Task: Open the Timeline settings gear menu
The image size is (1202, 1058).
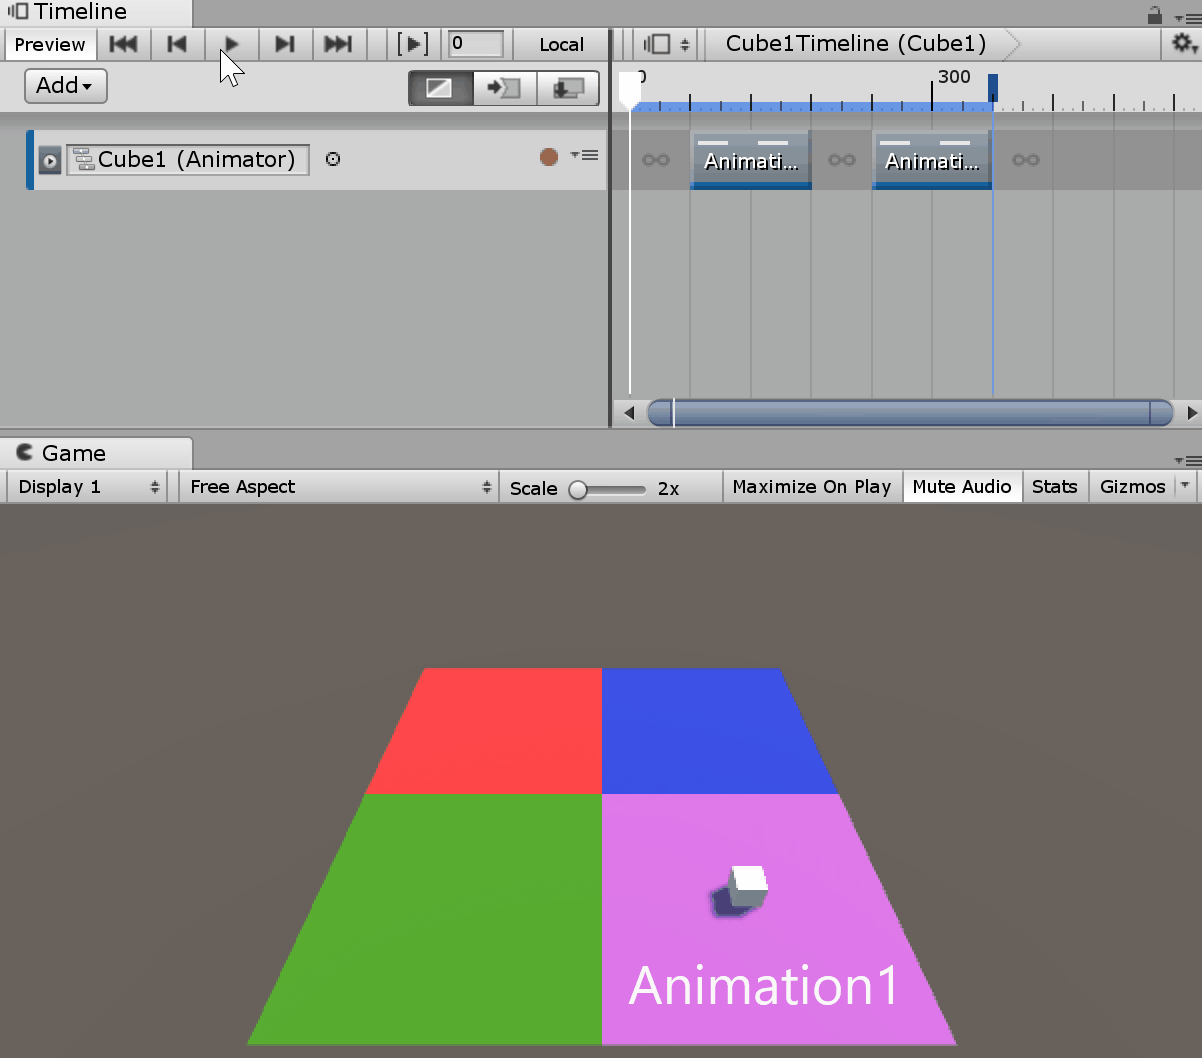Action: [1182, 44]
